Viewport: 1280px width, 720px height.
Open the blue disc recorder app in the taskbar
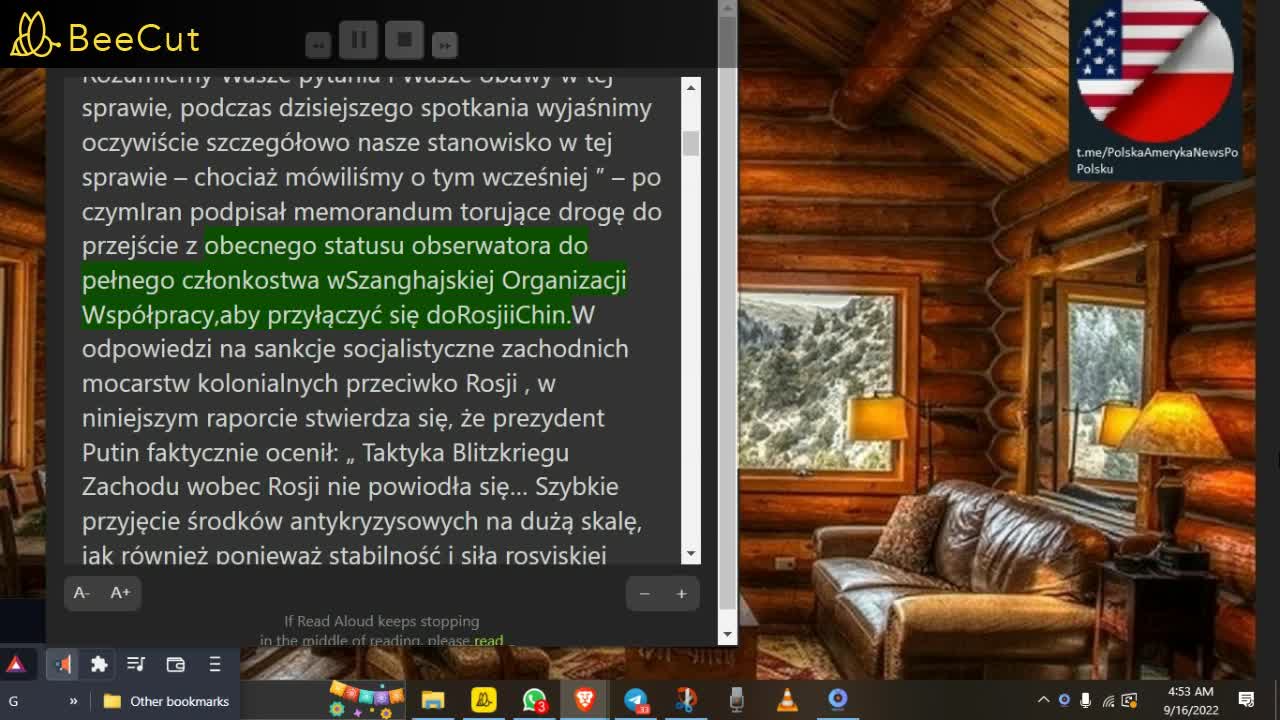coord(838,700)
